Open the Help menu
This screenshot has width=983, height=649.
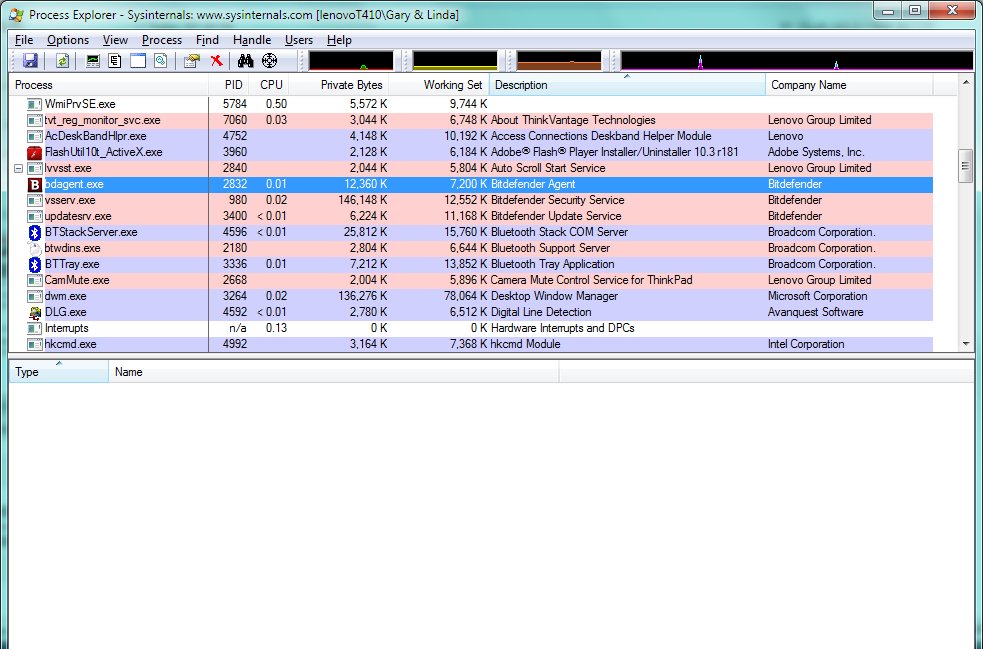(339, 40)
